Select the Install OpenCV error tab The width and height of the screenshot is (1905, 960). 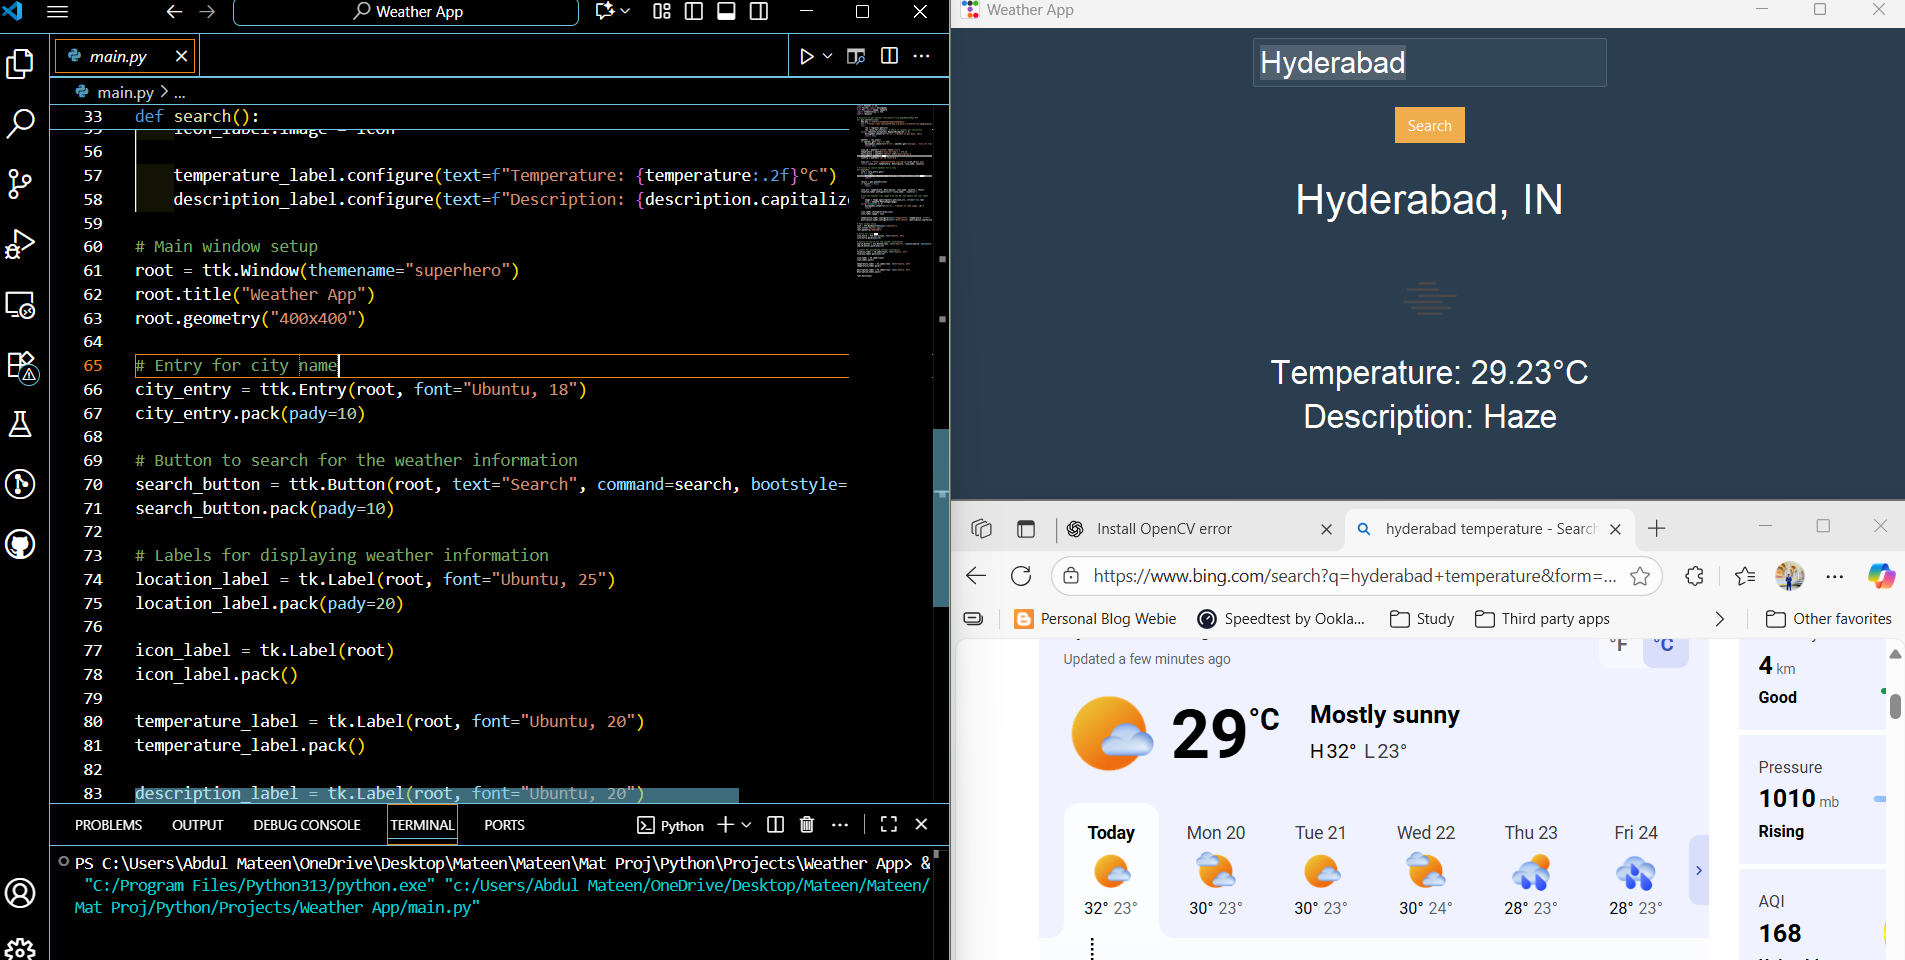[x=1163, y=529]
